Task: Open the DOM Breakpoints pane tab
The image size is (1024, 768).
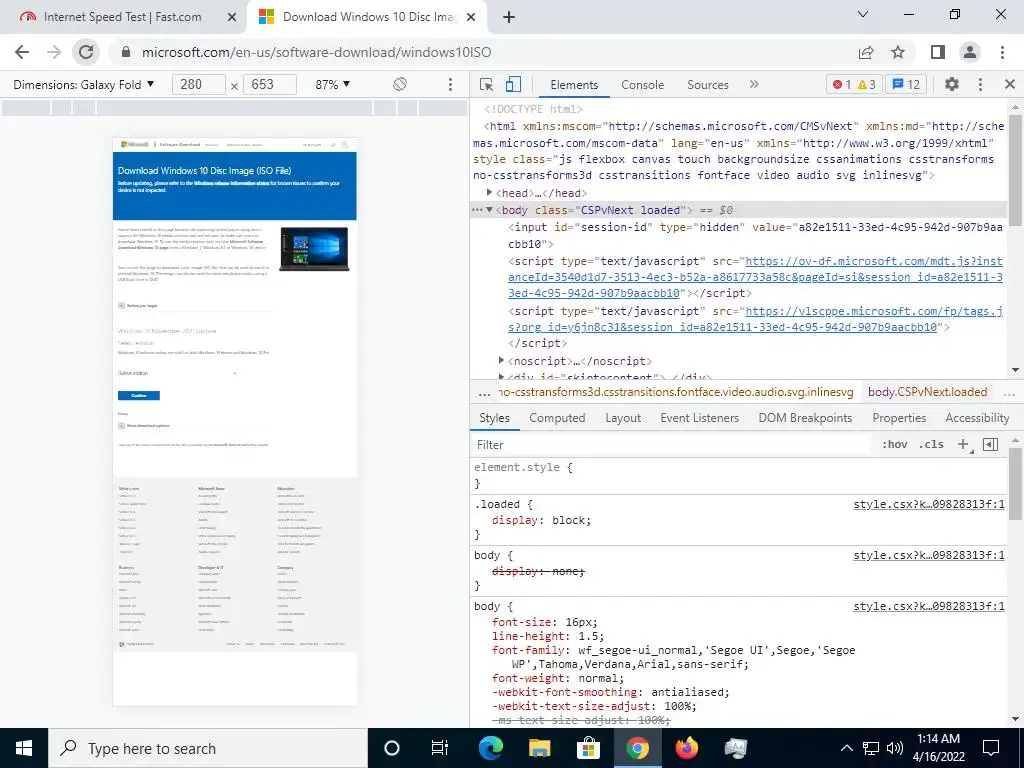Action: click(x=805, y=418)
